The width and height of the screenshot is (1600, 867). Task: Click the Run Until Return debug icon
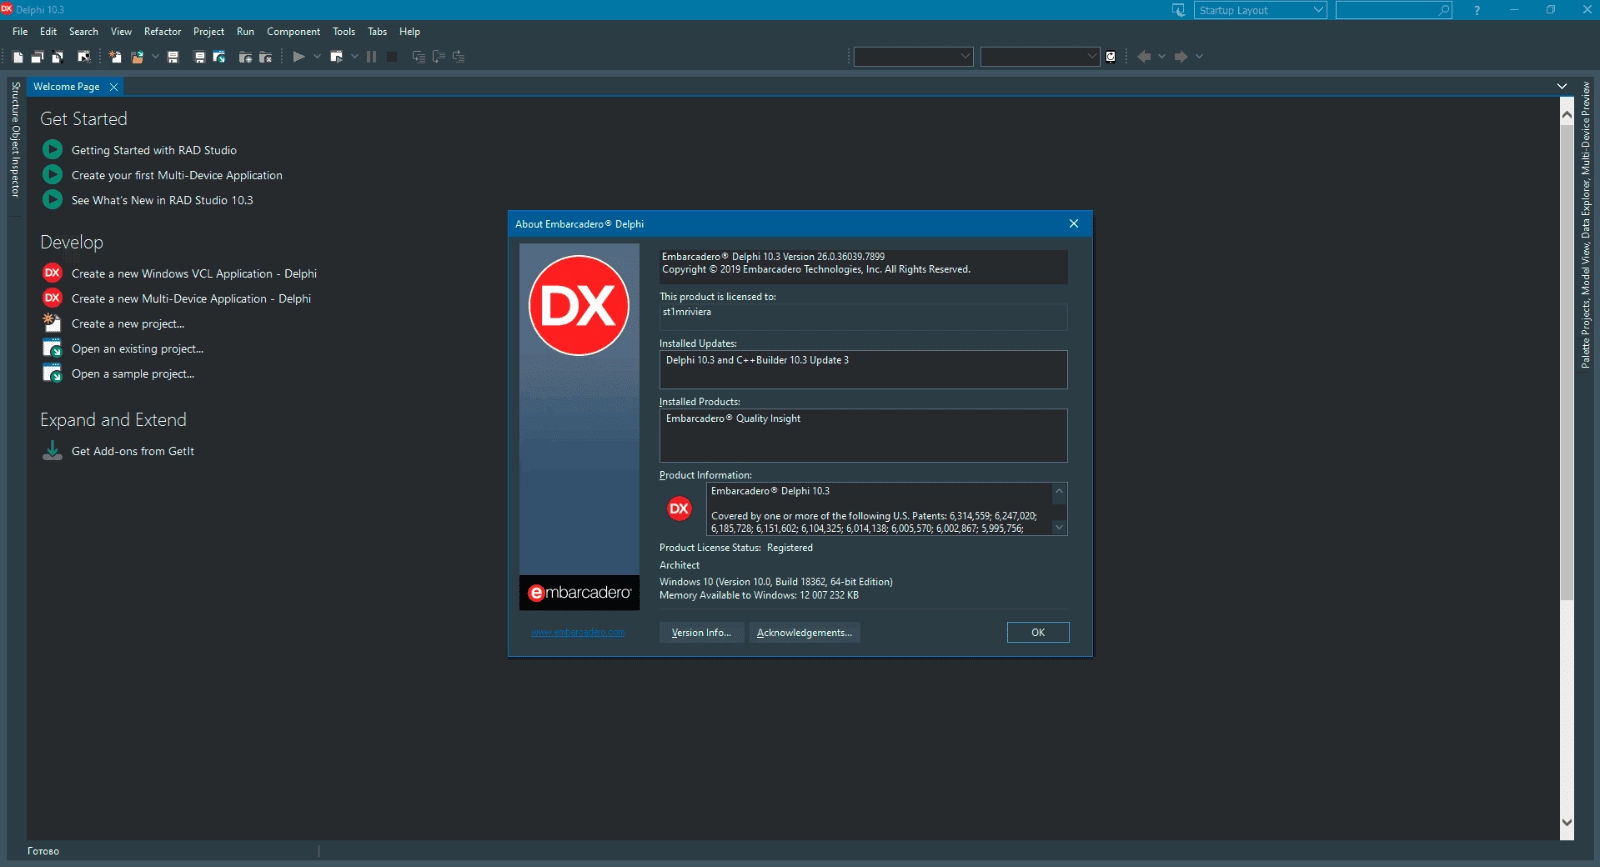click(459, 57)
